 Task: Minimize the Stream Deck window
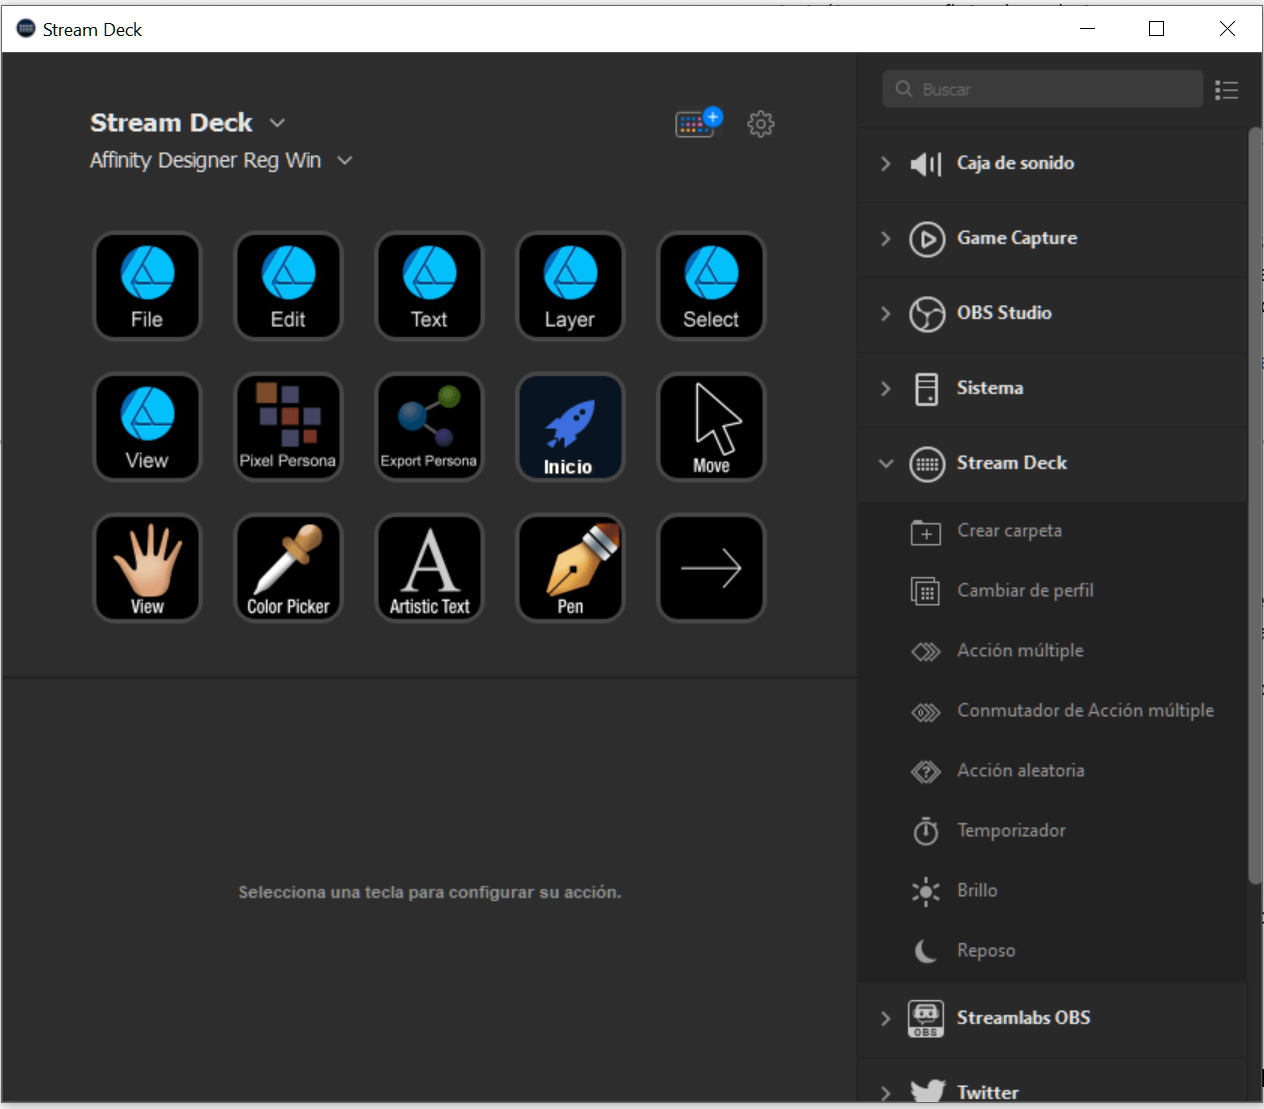coord(1088,29)
